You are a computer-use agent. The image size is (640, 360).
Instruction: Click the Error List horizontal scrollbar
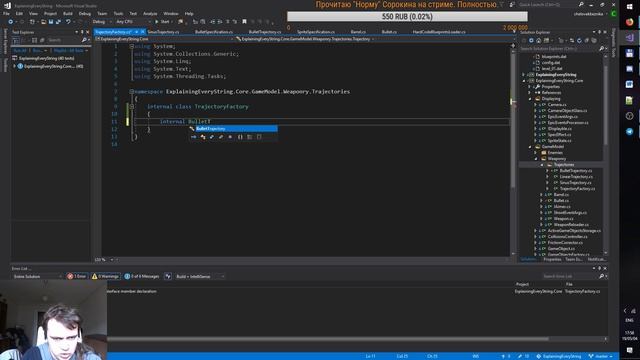[x=327, y=339]
